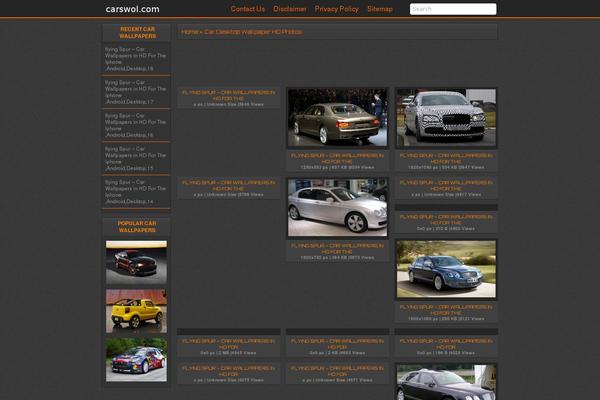Click the title link under the camouflaged car photo

tap(446, 158)
